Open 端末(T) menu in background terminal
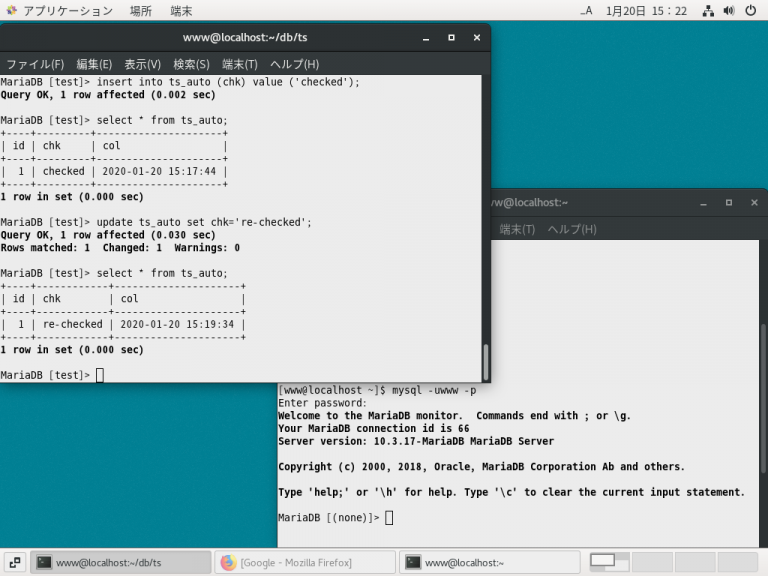This screenshot has width=768, height=576. 517,229
